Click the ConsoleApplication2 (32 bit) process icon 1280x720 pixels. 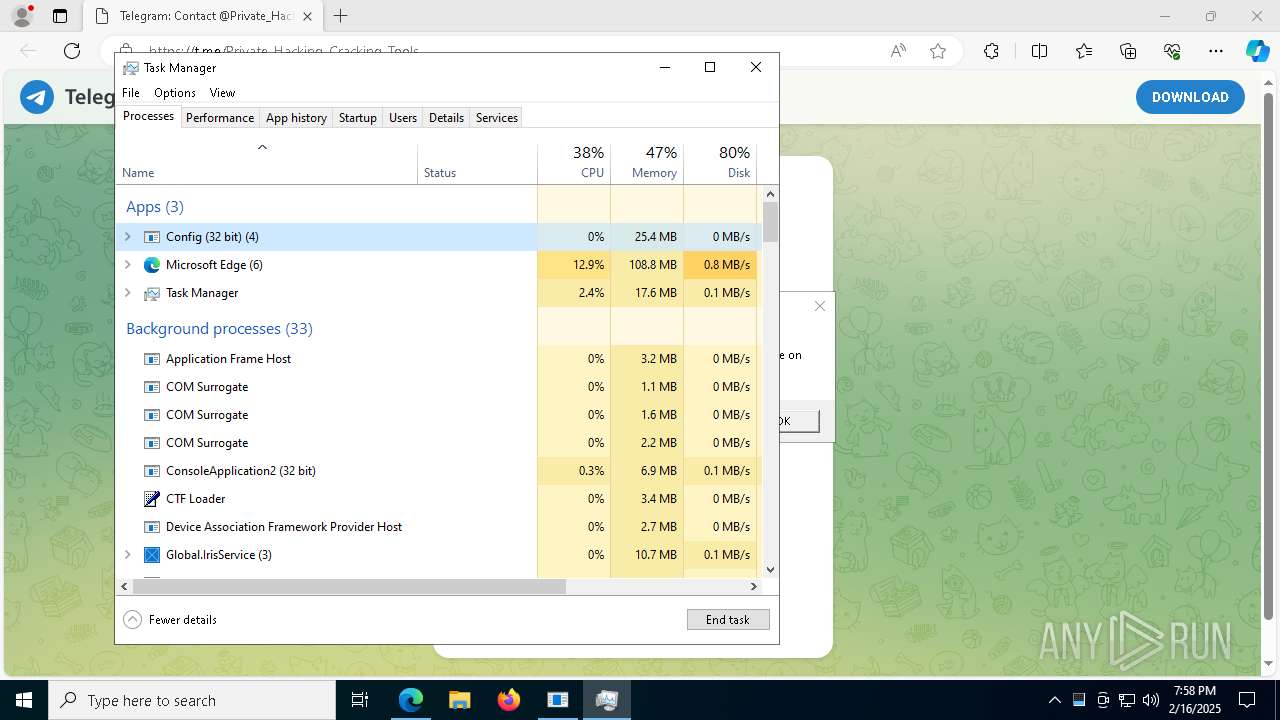[152, 471]
